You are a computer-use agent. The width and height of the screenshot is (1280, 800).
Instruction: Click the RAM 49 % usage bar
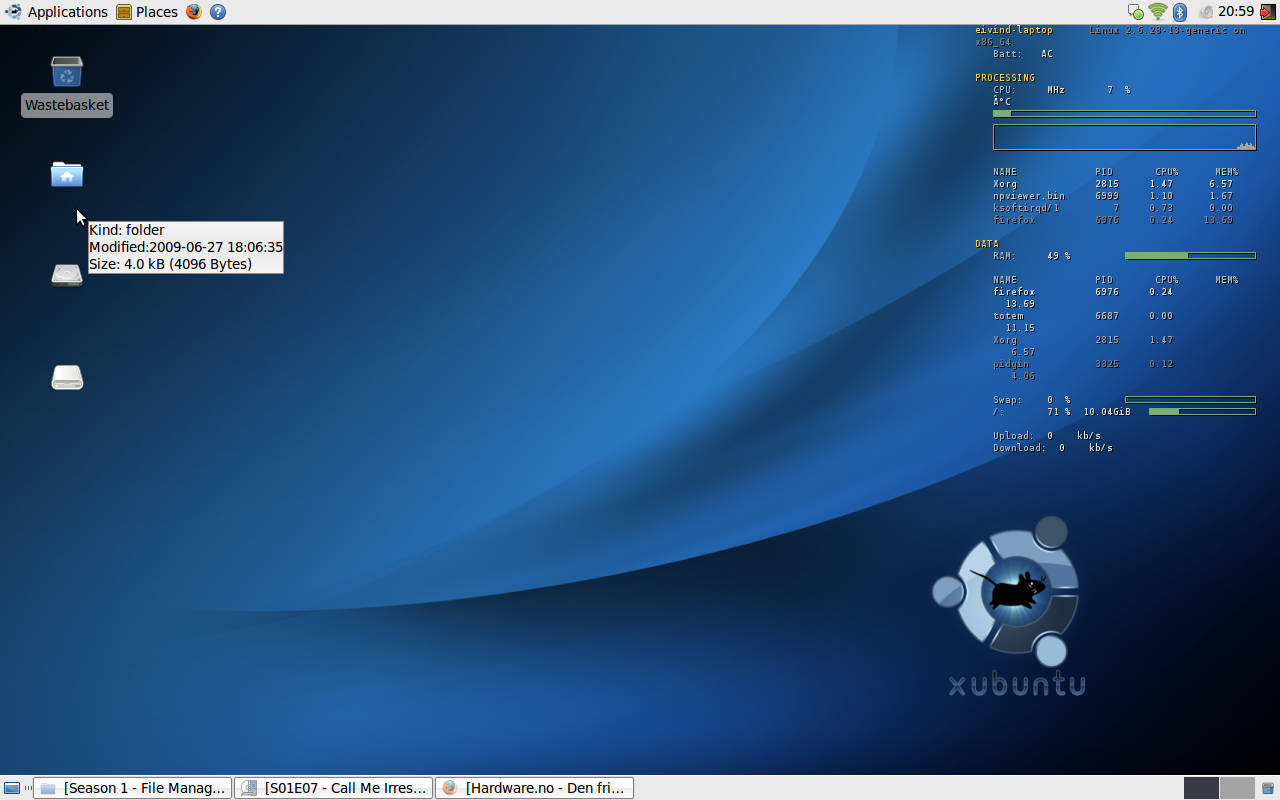1190,256
